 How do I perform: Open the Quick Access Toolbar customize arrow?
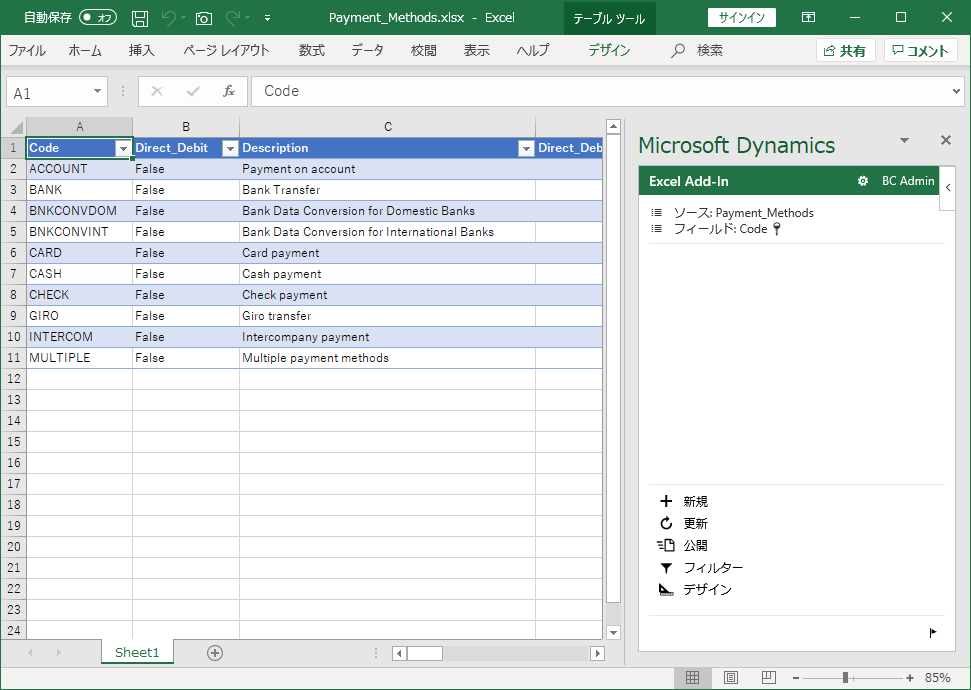[x=268, y=18]
